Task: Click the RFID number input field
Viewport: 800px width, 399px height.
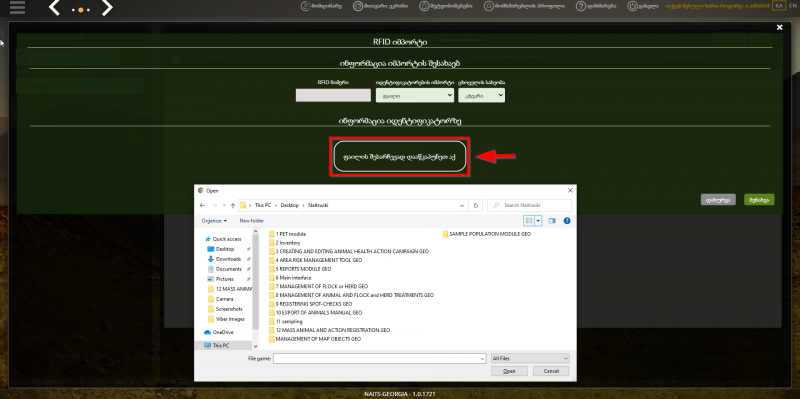Action: click(333, 95)
